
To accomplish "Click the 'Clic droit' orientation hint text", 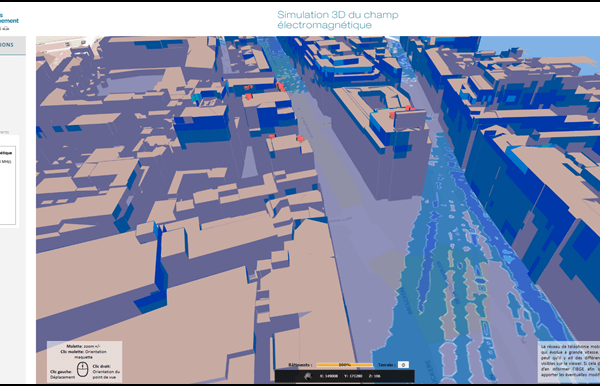I will (106, 371).
